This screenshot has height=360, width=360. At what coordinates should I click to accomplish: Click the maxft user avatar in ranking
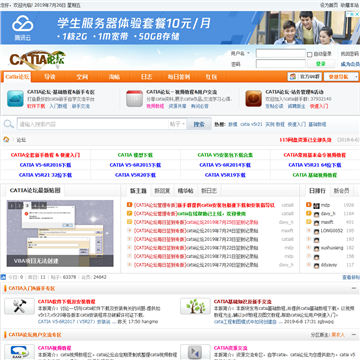point(316,222)
